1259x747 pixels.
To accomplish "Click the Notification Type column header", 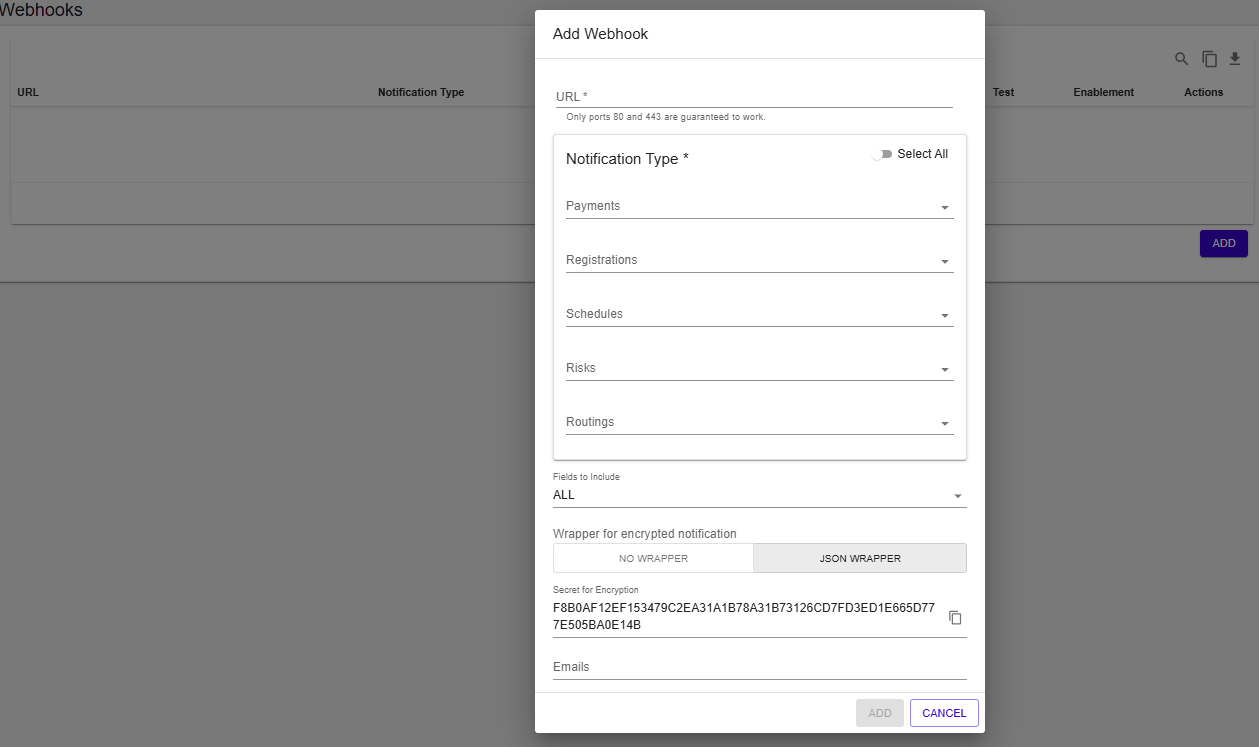I will [421, 92].
